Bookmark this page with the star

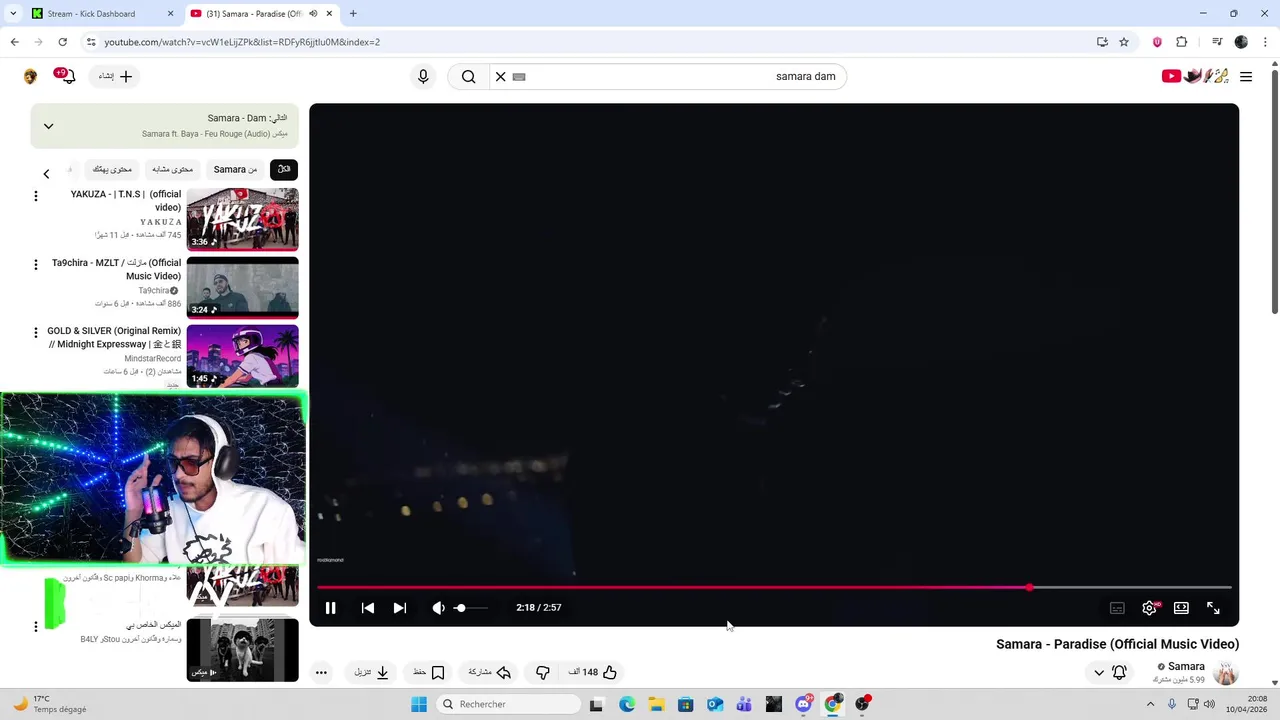click(1124, 42)
